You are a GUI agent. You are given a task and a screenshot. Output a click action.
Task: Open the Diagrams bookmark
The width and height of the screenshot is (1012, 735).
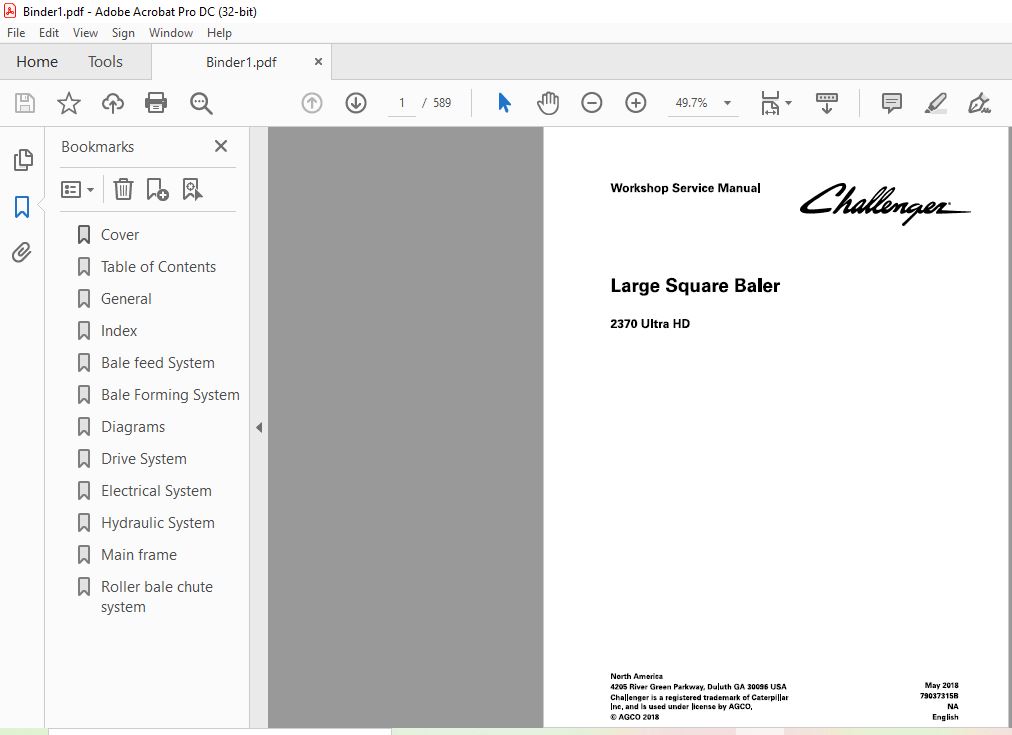(133, 427)
